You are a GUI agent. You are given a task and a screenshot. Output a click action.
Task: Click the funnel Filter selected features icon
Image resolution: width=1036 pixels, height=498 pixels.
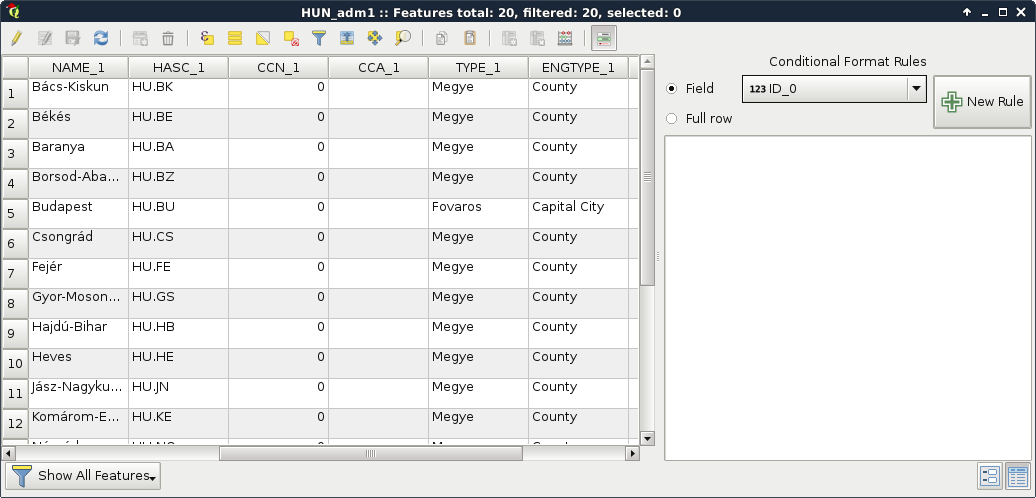click(x=319, y=39)
